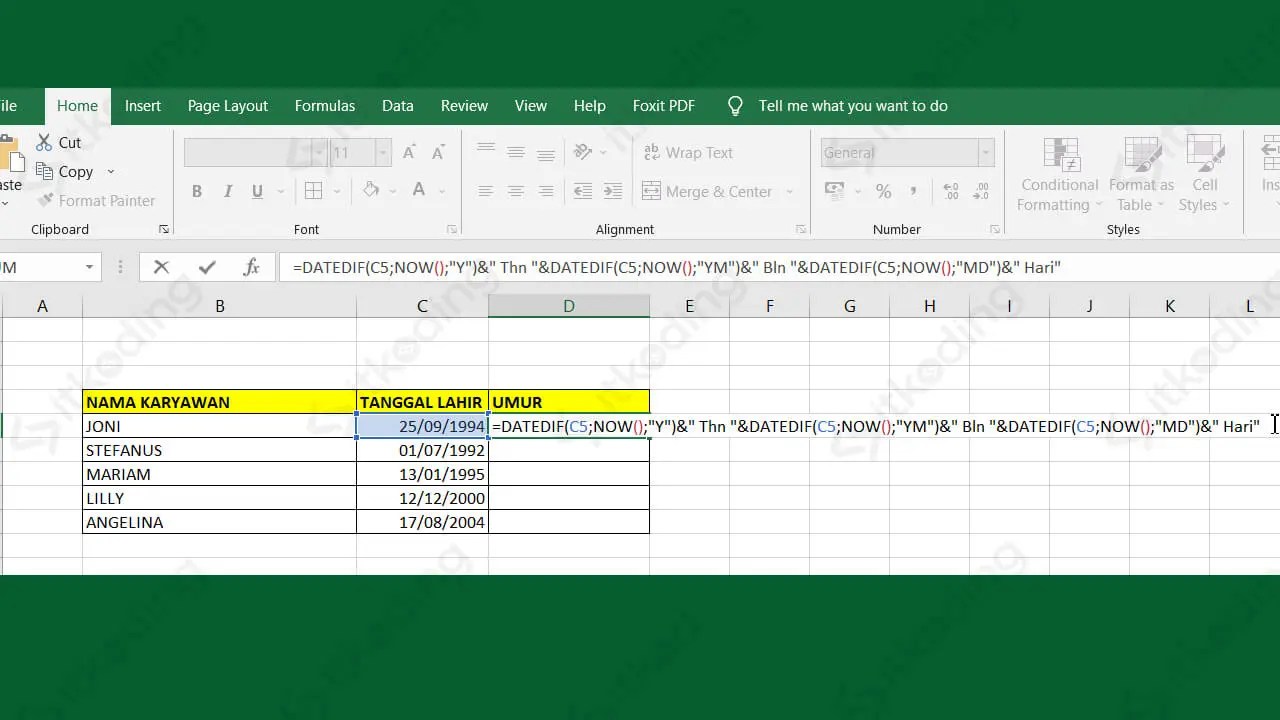
Task: Open the Data tab
Action: click(398, 106)
